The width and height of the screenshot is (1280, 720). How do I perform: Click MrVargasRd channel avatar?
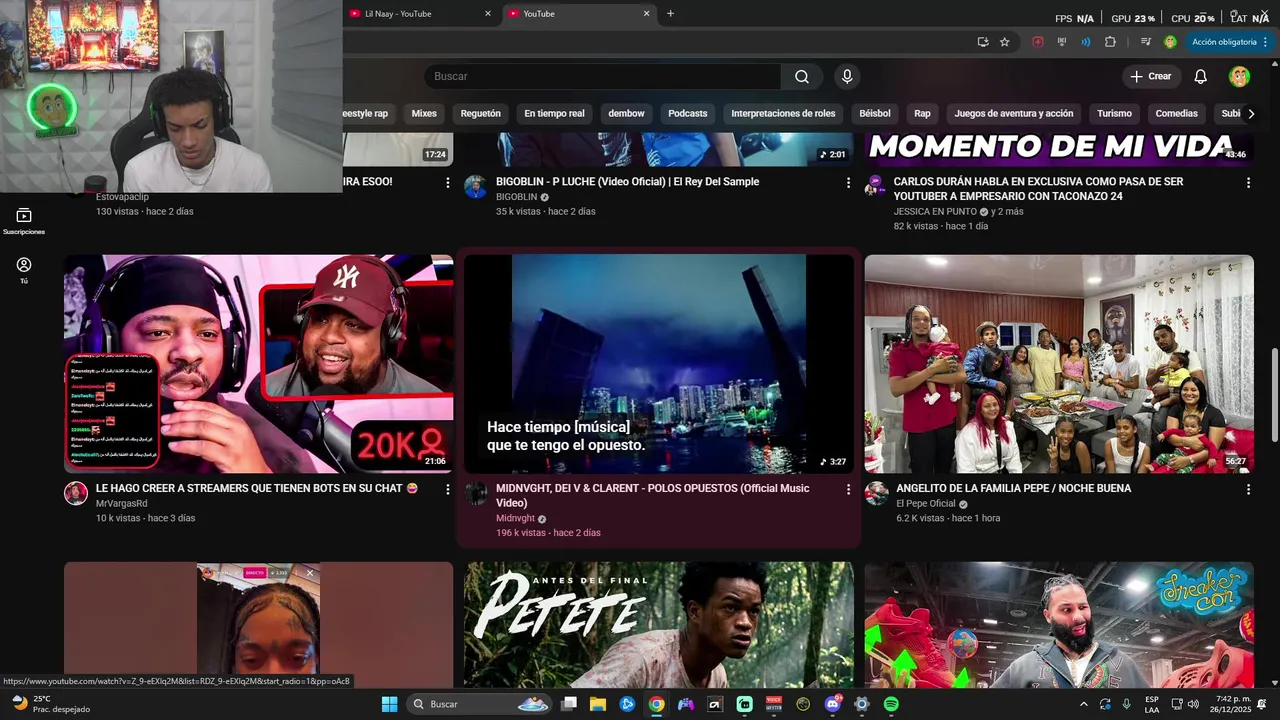(x=76, y=493)
